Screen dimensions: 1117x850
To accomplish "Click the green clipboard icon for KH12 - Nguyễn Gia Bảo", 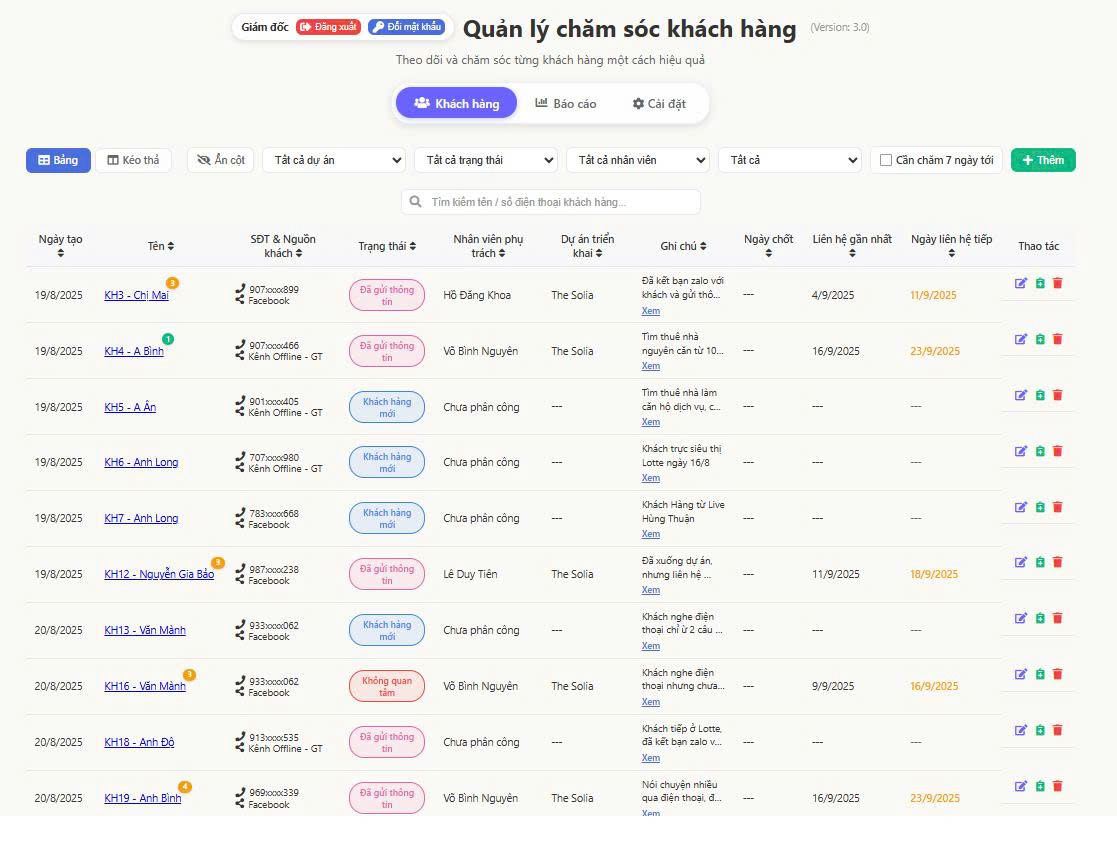I will 1040,562.
